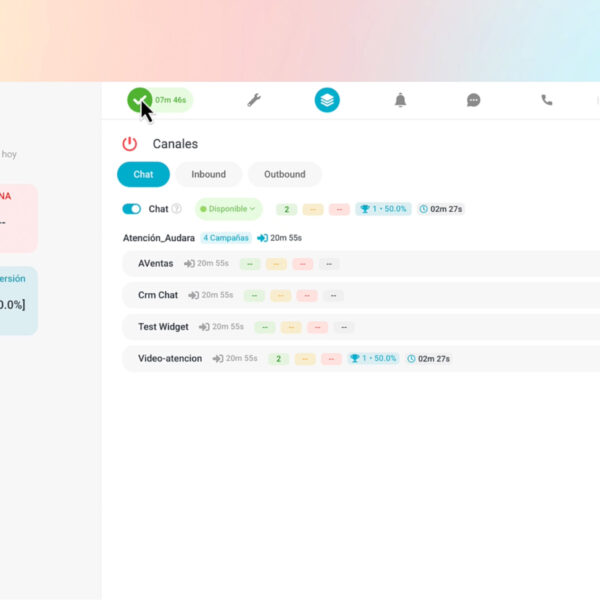The width and height of the screenshot is (600, 600).
Task: Switch to the Inbound tab
Action: point(209,174)
